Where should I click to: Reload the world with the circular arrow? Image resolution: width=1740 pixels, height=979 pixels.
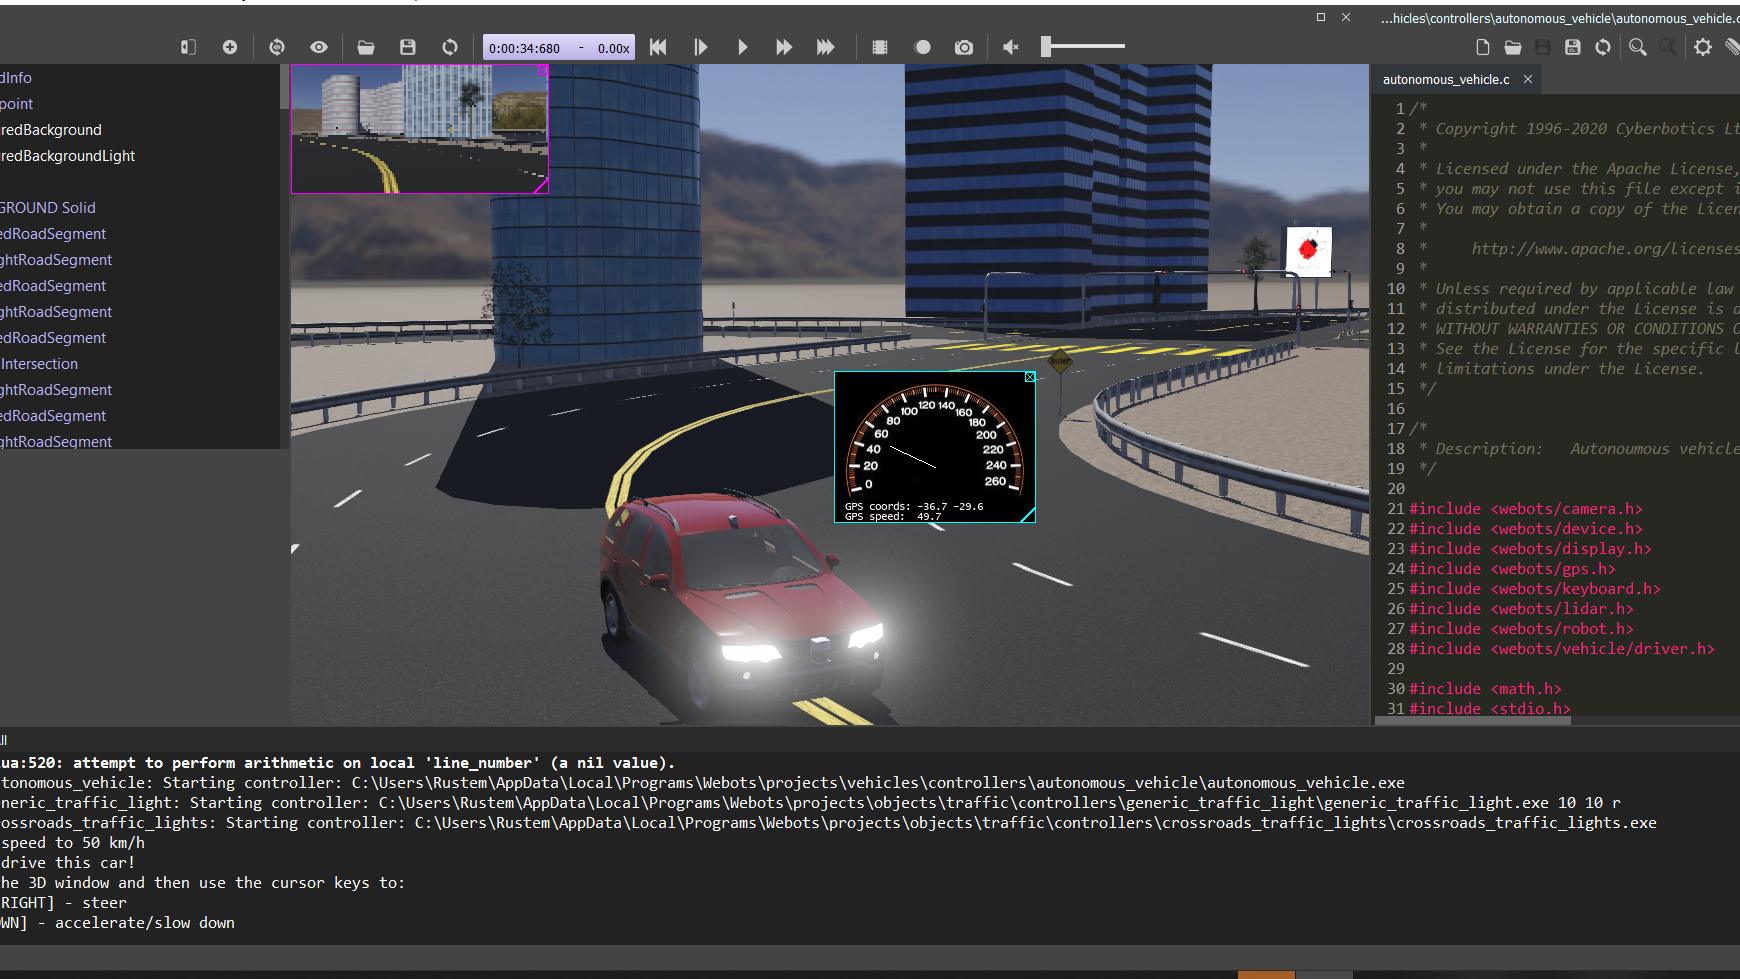point(450,47)
